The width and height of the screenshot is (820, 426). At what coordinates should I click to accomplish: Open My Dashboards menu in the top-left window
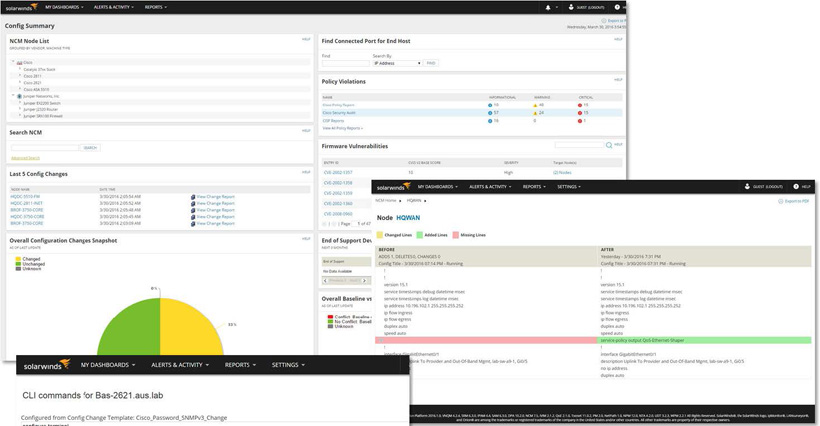pos(62,7)
